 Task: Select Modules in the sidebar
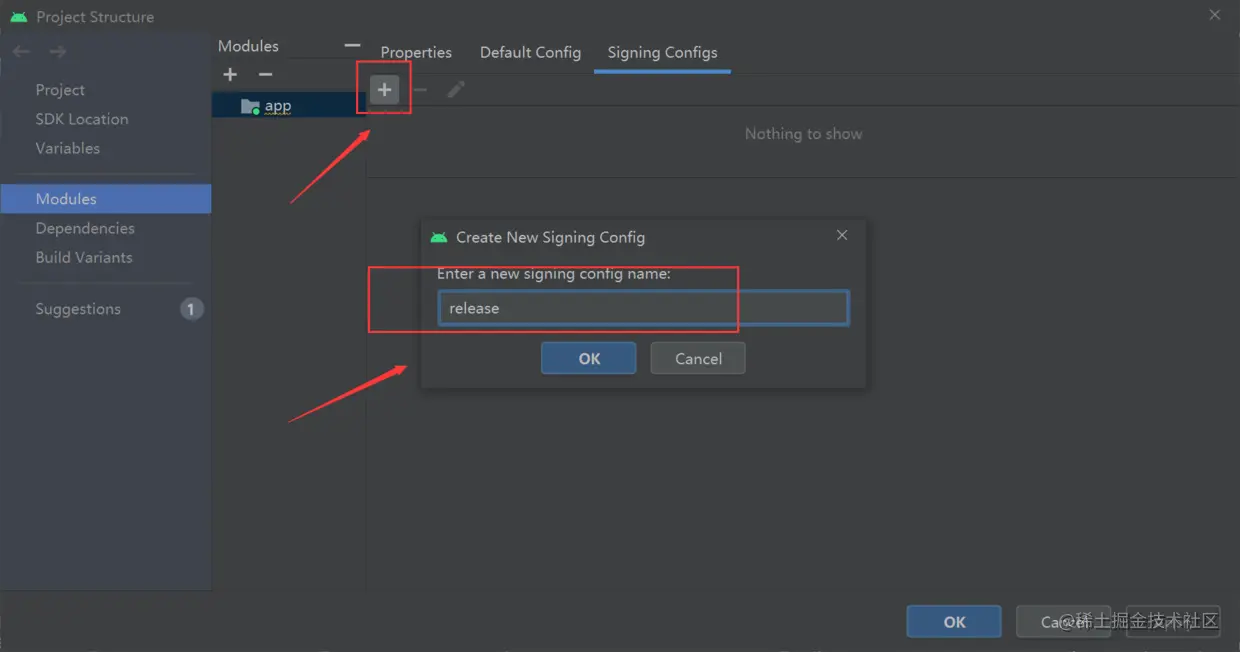106,199
